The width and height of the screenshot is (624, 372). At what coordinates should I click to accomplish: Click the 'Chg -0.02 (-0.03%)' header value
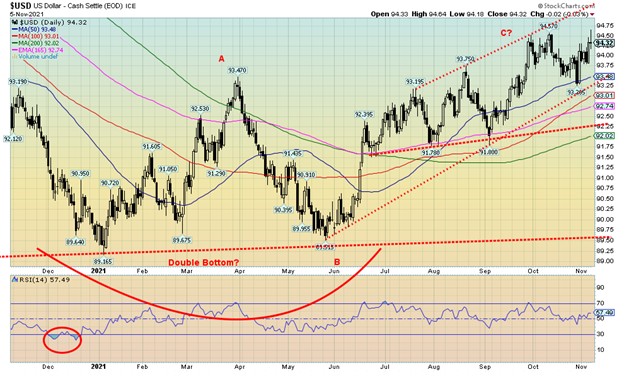pyautogui.click(x=560, y=14)
